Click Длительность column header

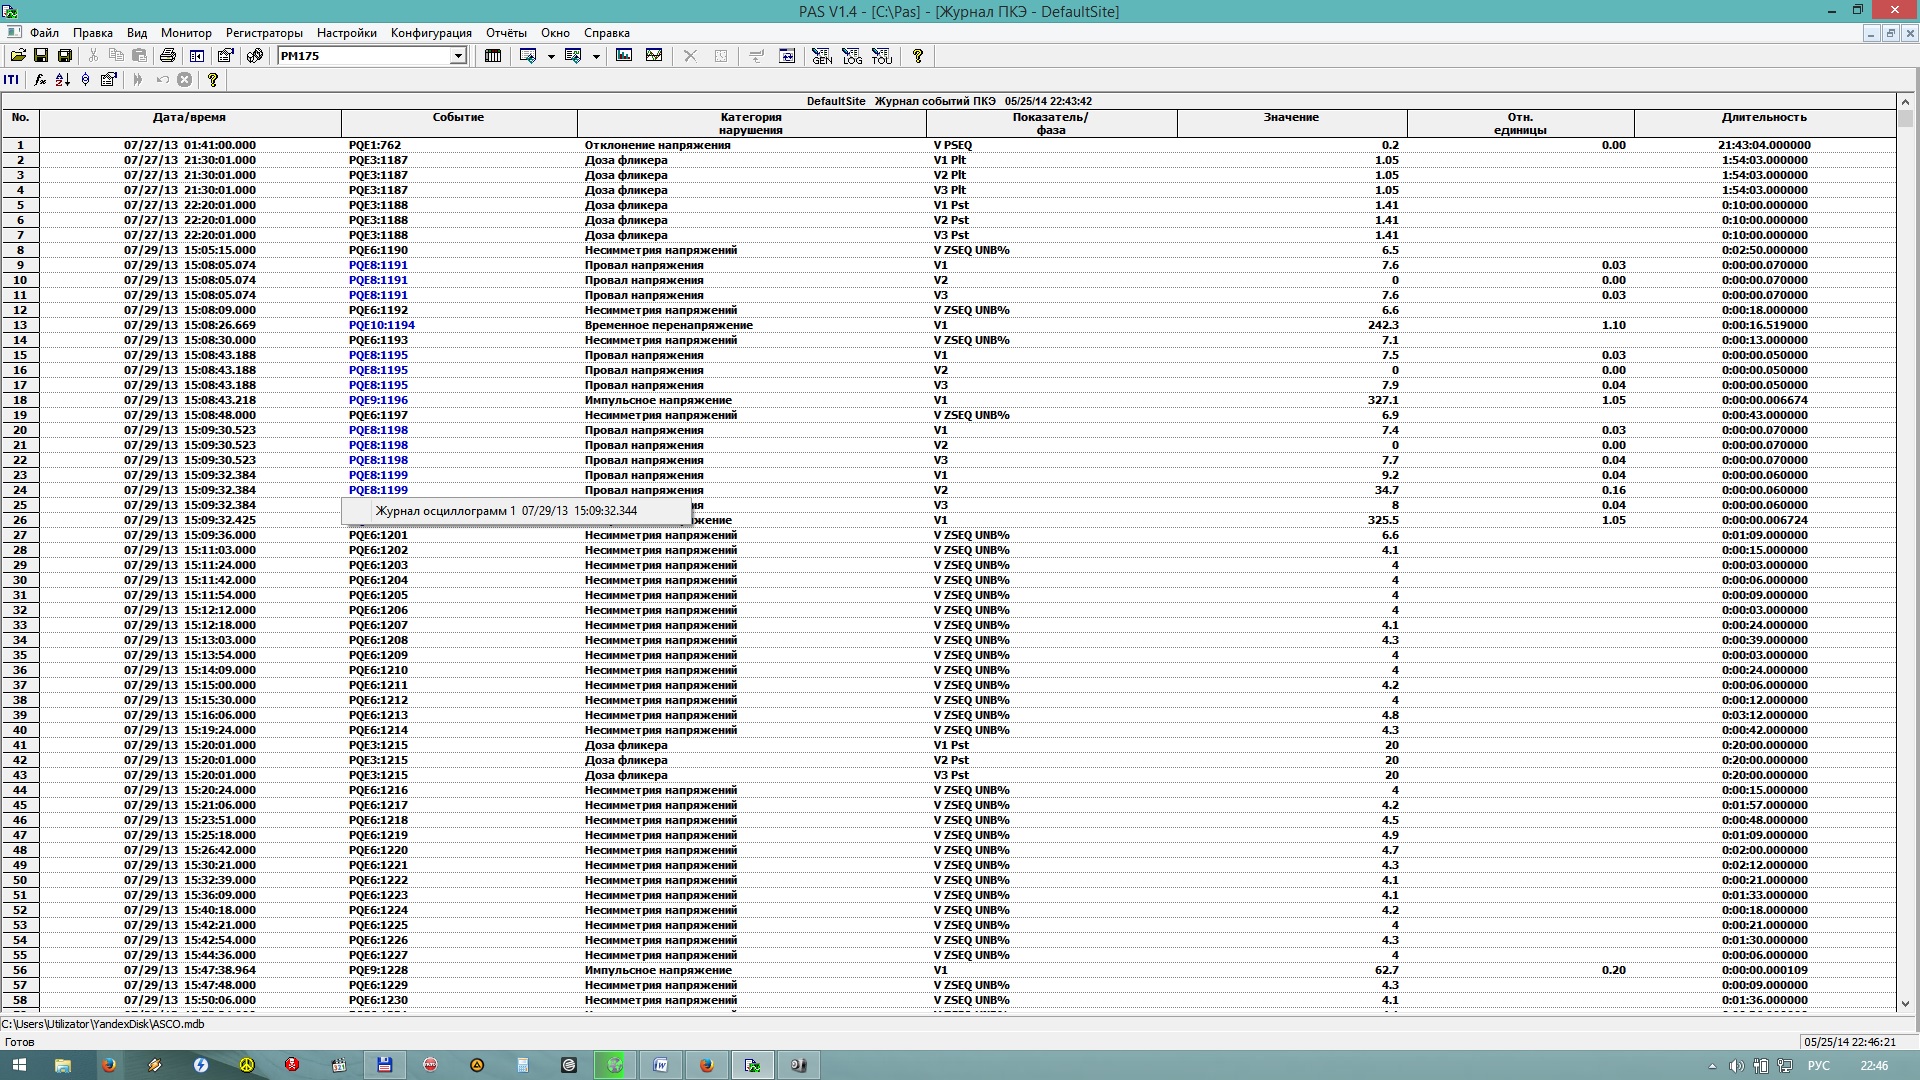point(1764,118)
